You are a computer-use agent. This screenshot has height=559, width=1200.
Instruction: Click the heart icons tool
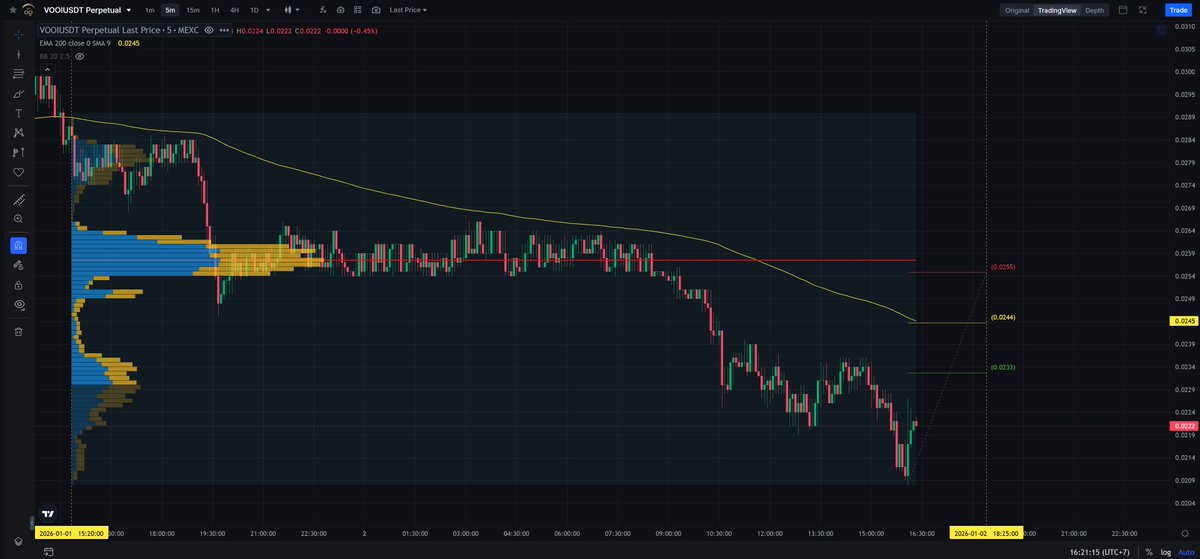pos(18,172)
